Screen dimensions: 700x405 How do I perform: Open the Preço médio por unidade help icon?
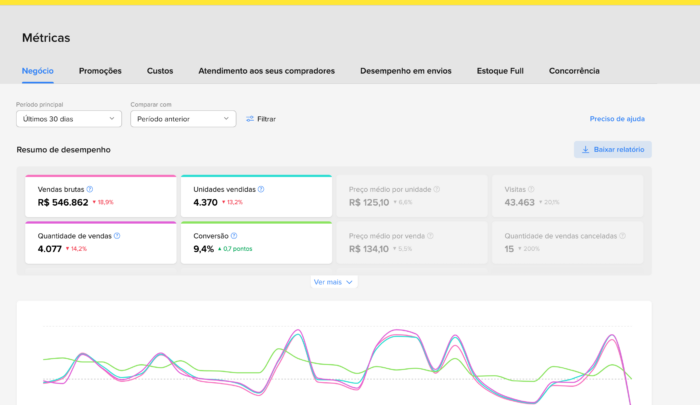[x=437, y=189]
